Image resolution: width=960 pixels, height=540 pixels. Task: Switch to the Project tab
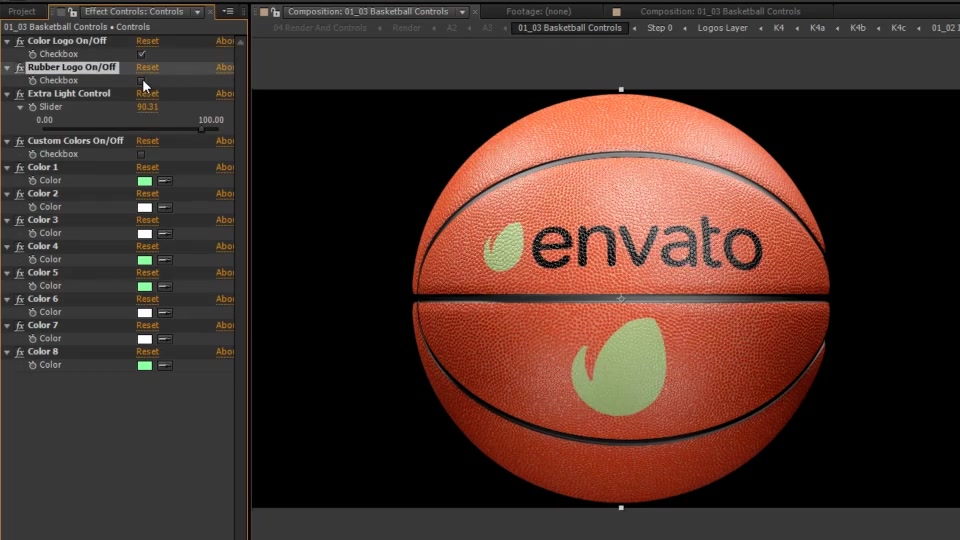(22, 12)
